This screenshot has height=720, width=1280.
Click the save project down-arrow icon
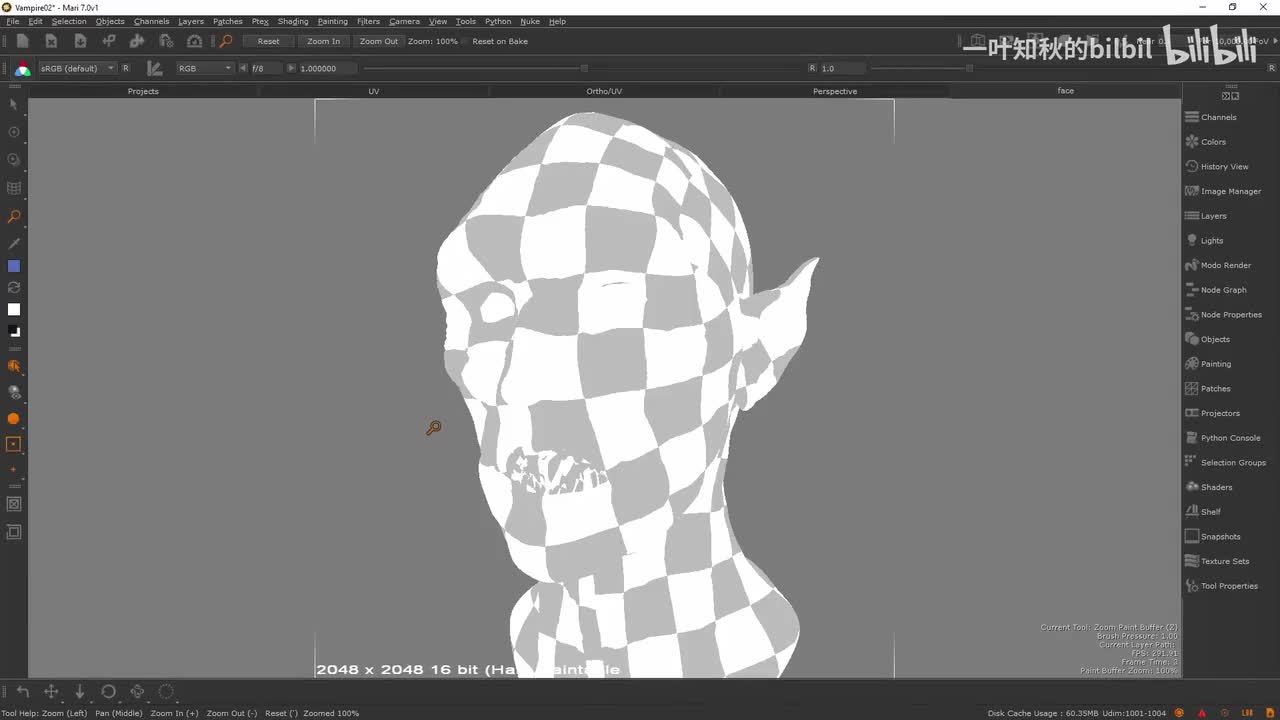[x=80, y=41]
